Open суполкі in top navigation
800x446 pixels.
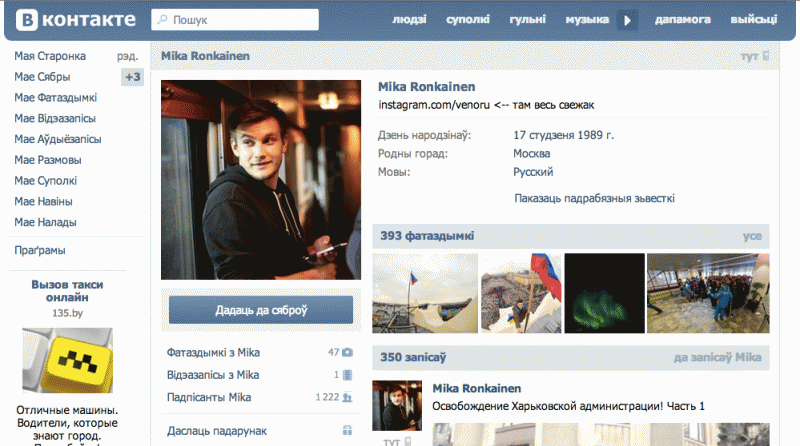click(x=468, y=19)
